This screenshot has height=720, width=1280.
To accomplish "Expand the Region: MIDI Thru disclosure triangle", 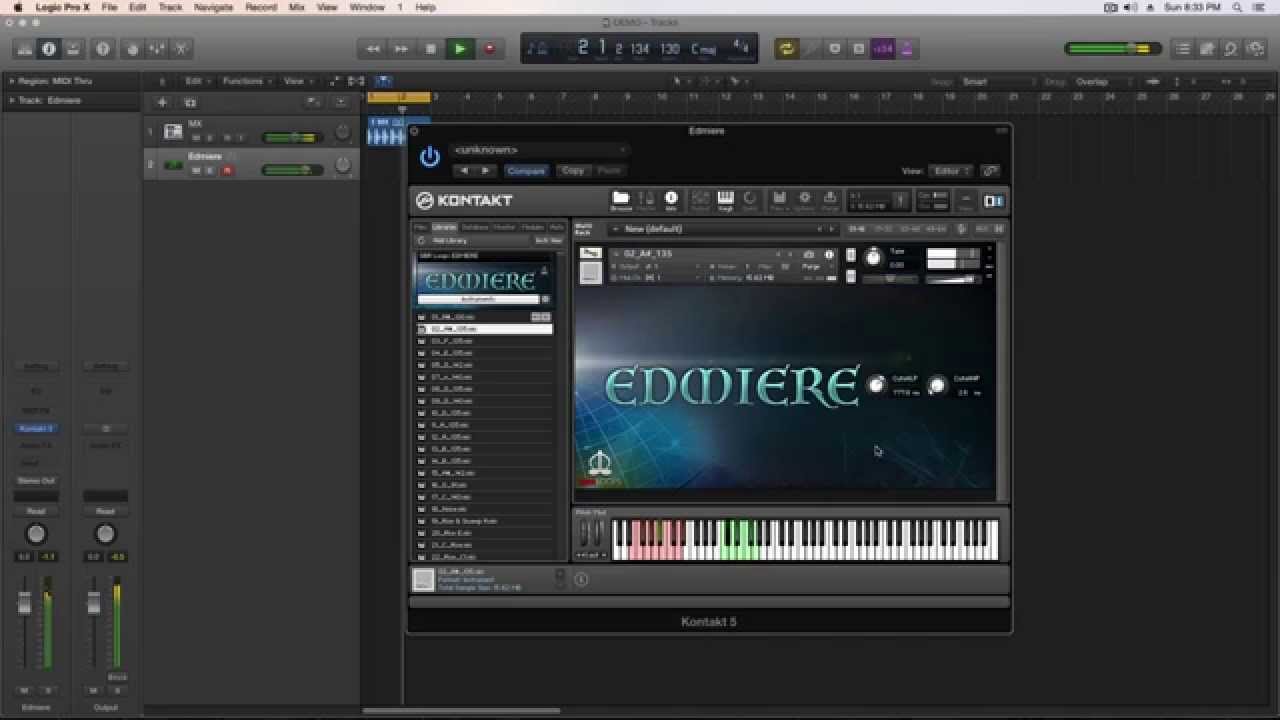I will [x=11, y=81].
